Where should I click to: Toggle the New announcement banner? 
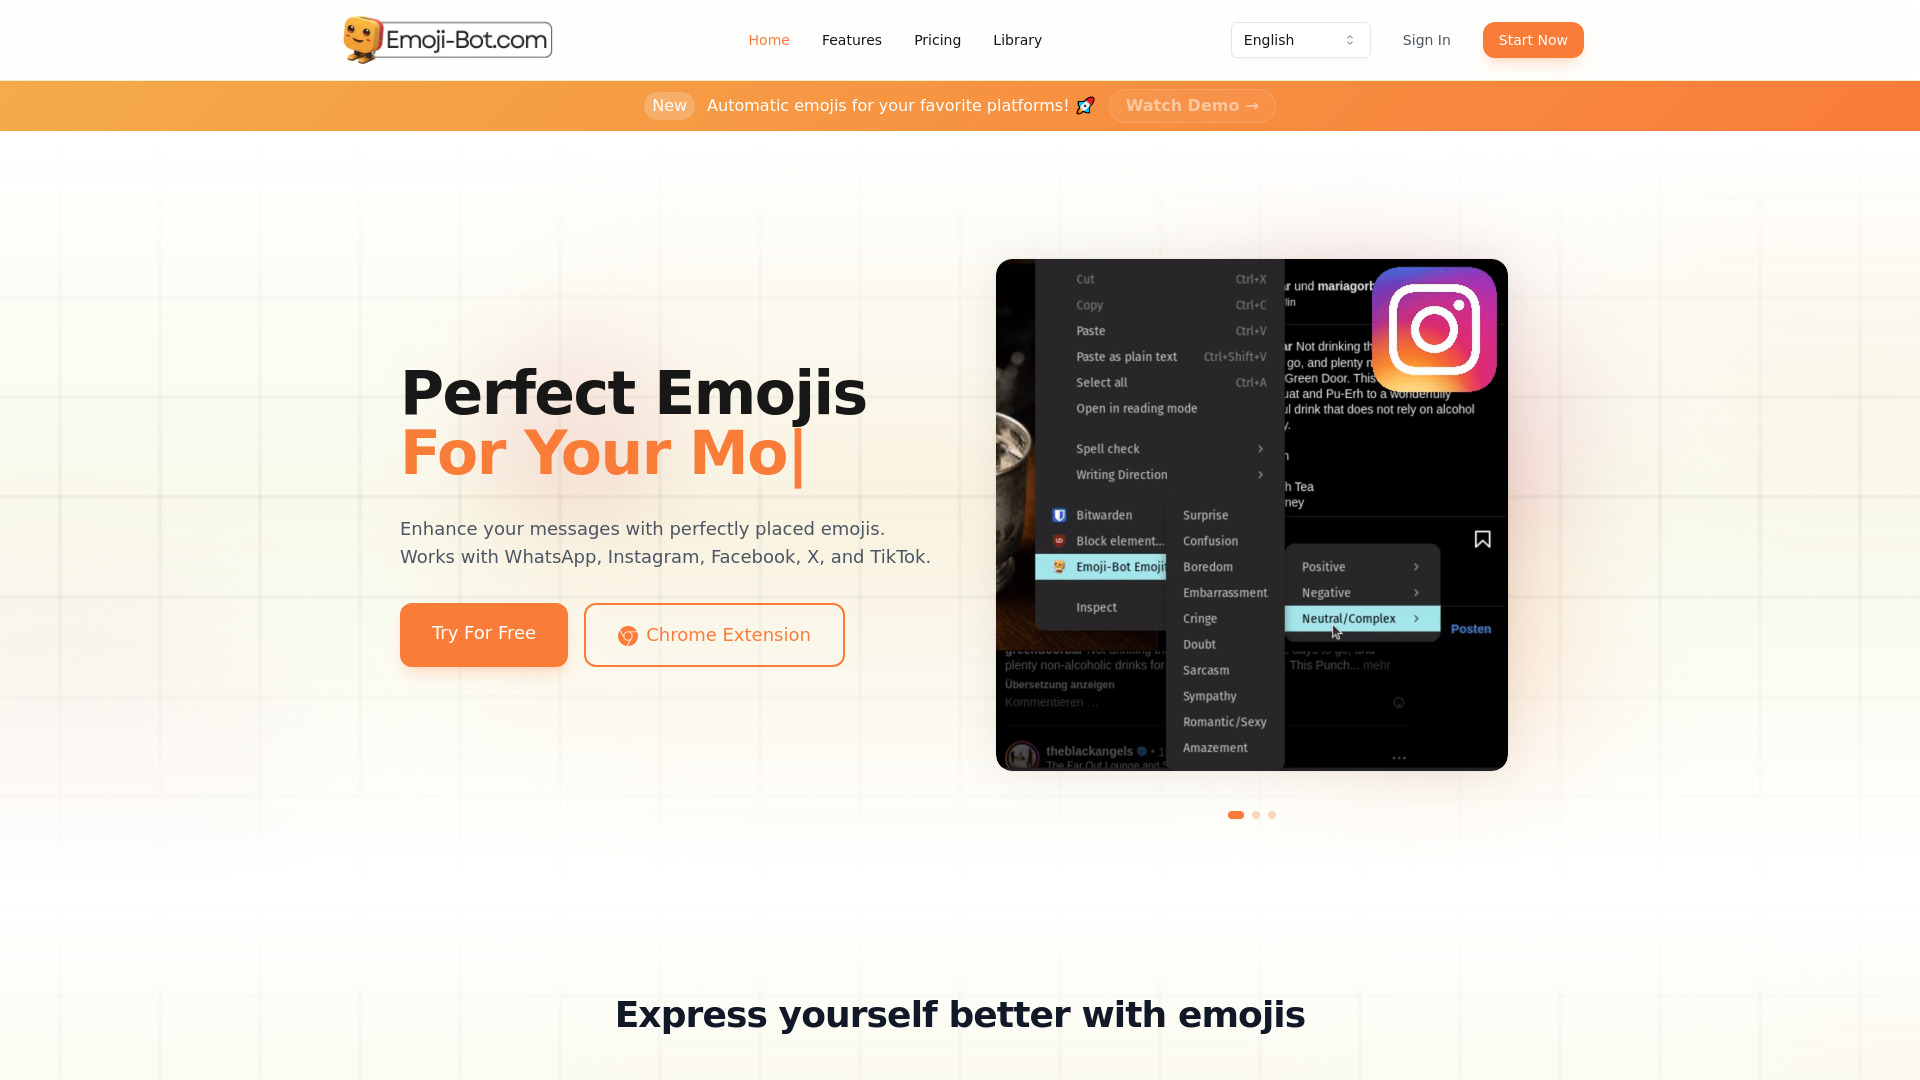pos(670,105)
